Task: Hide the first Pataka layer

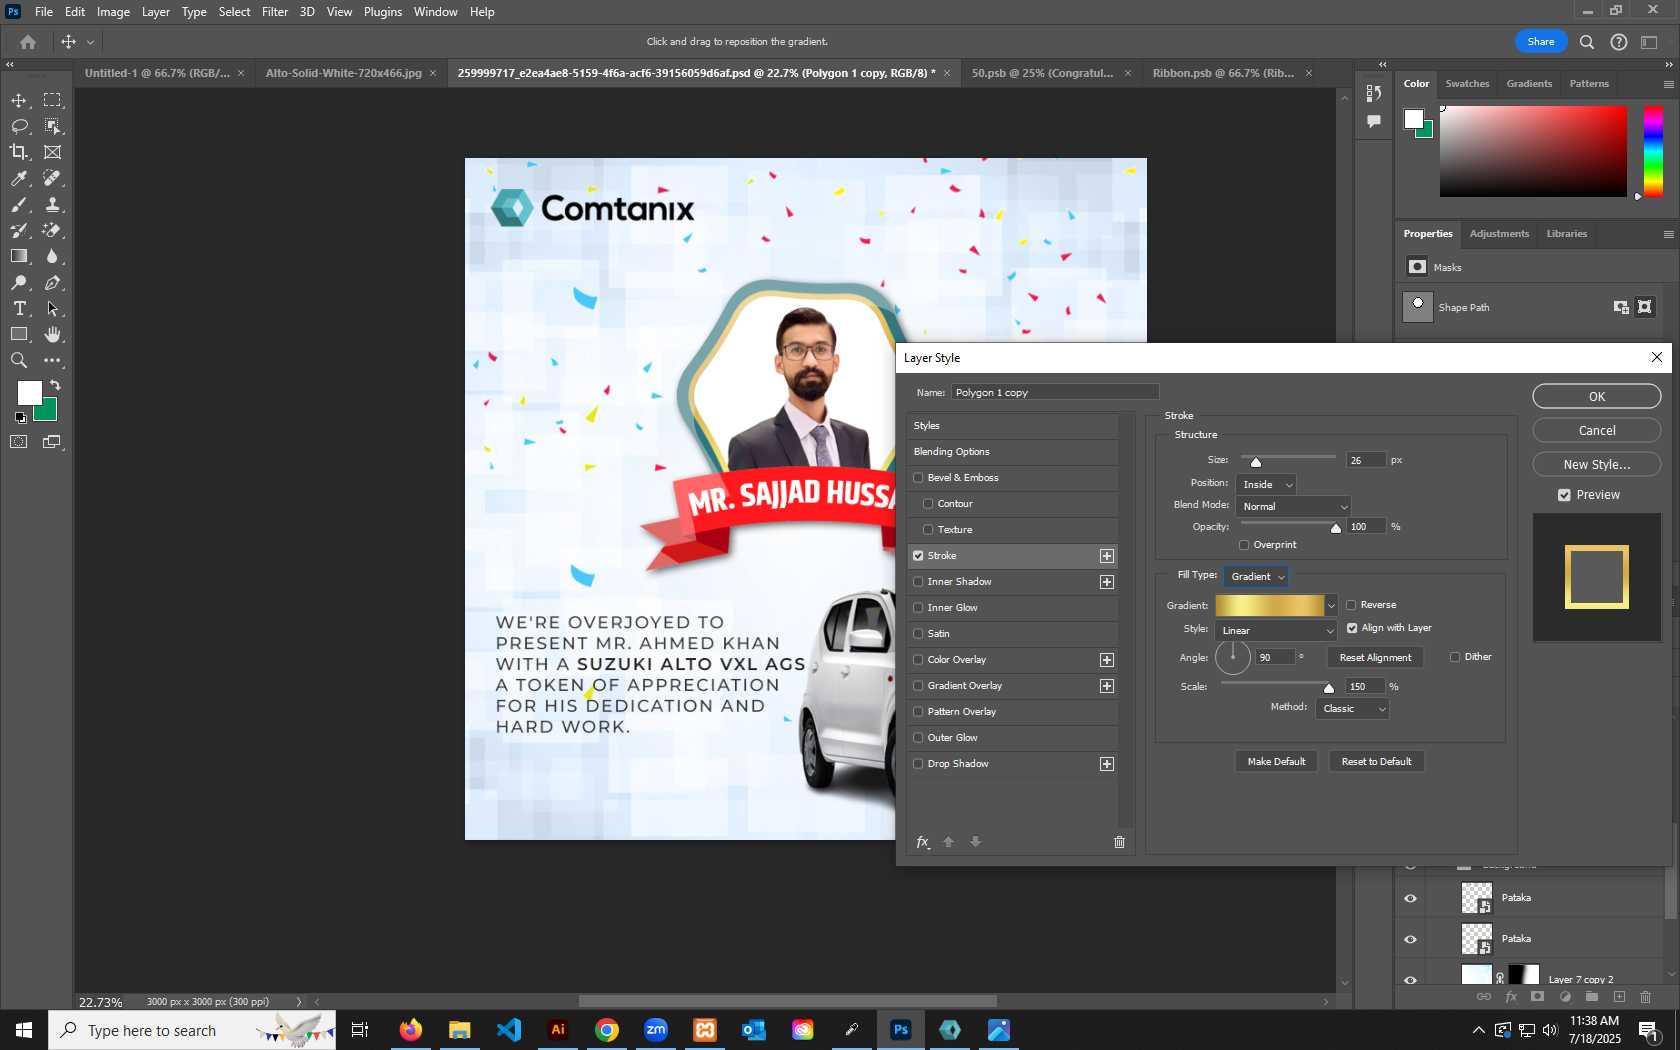Action: [x=1410, y=898]
